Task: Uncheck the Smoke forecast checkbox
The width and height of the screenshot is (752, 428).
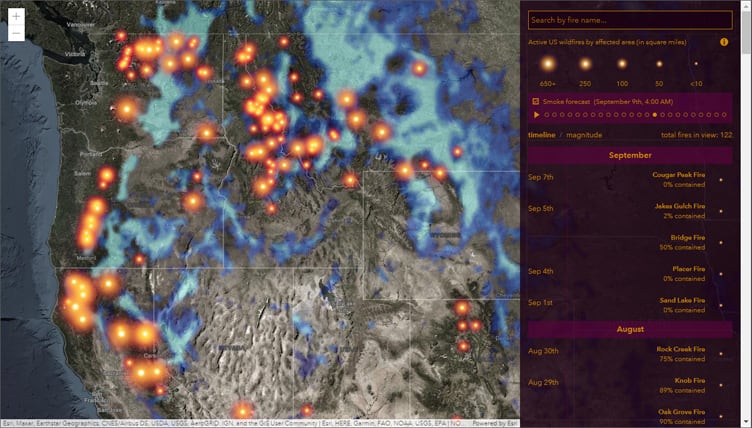Action: click(536, 101)
